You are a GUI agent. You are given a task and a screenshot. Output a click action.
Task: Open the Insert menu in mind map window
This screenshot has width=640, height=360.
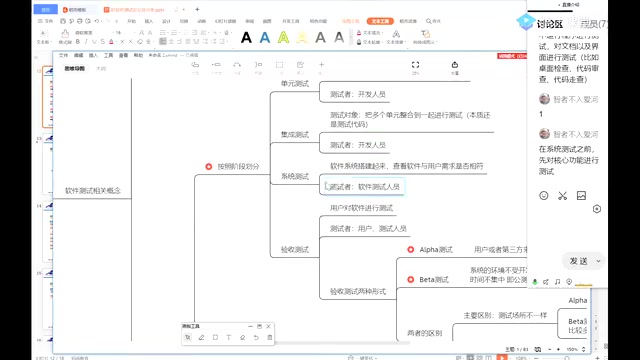(x=93, y=55)
